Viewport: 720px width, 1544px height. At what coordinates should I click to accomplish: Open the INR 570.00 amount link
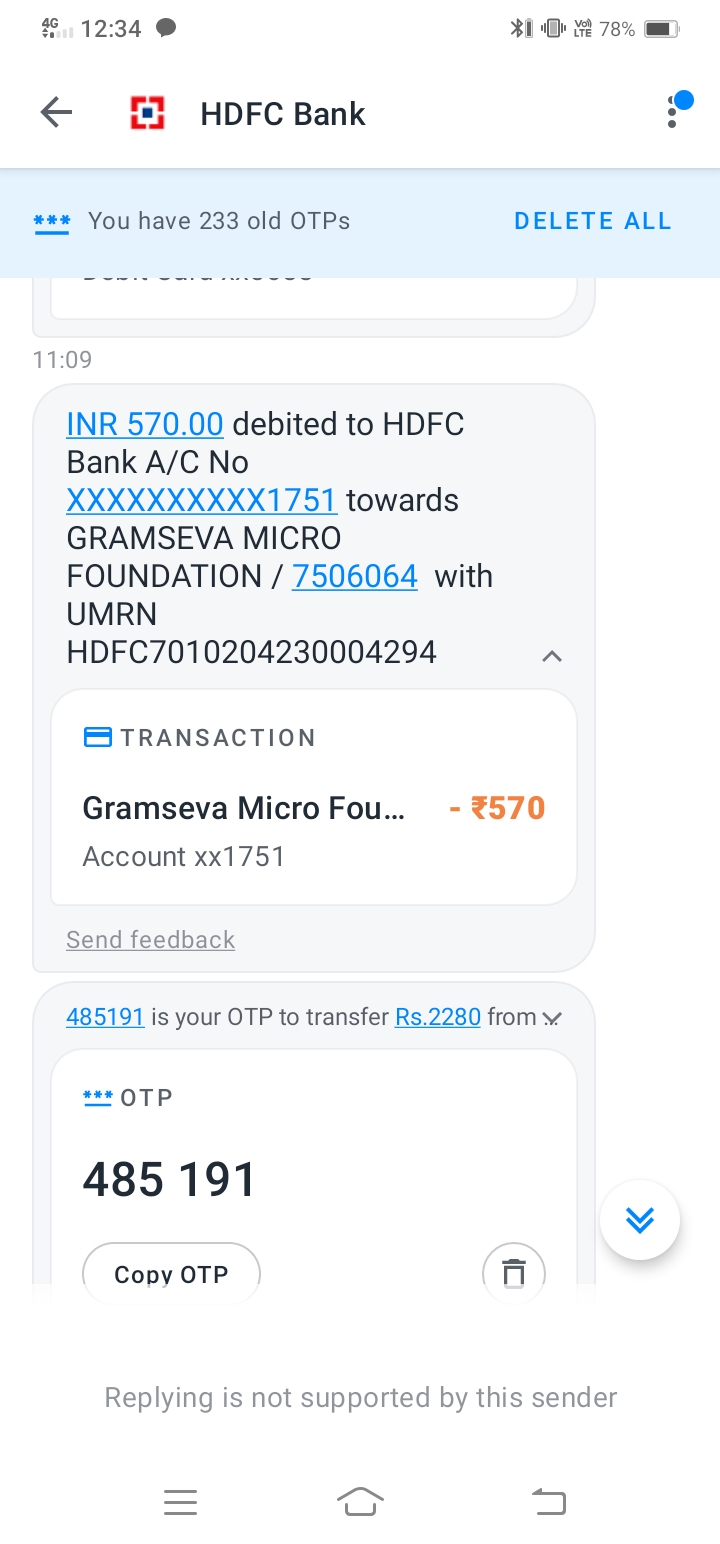[x=145, y=424]
